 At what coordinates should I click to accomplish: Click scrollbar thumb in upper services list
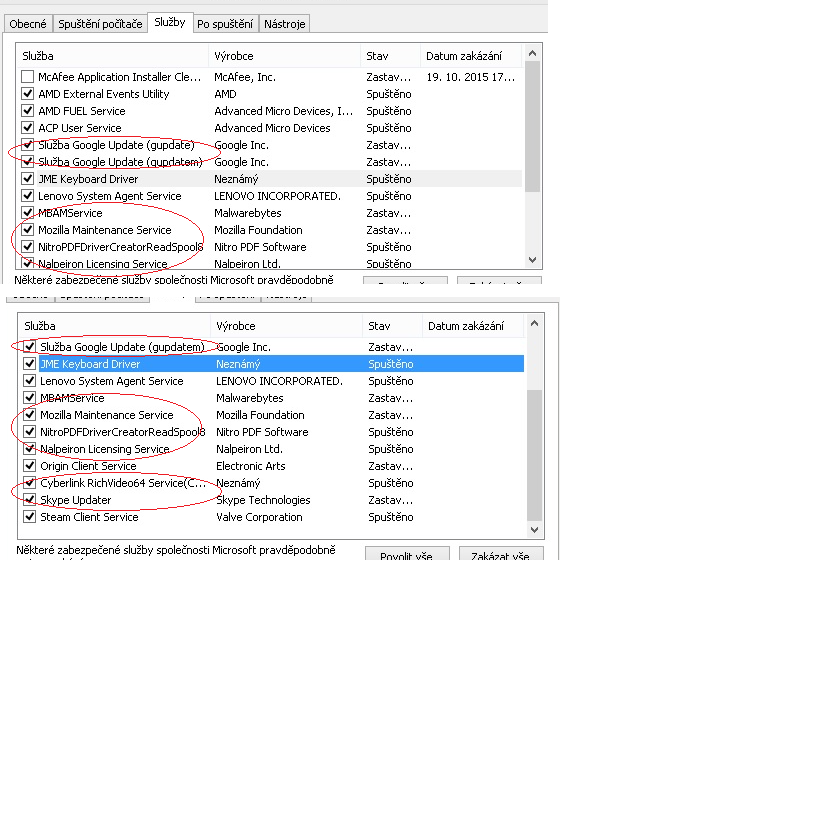point(532,126)
